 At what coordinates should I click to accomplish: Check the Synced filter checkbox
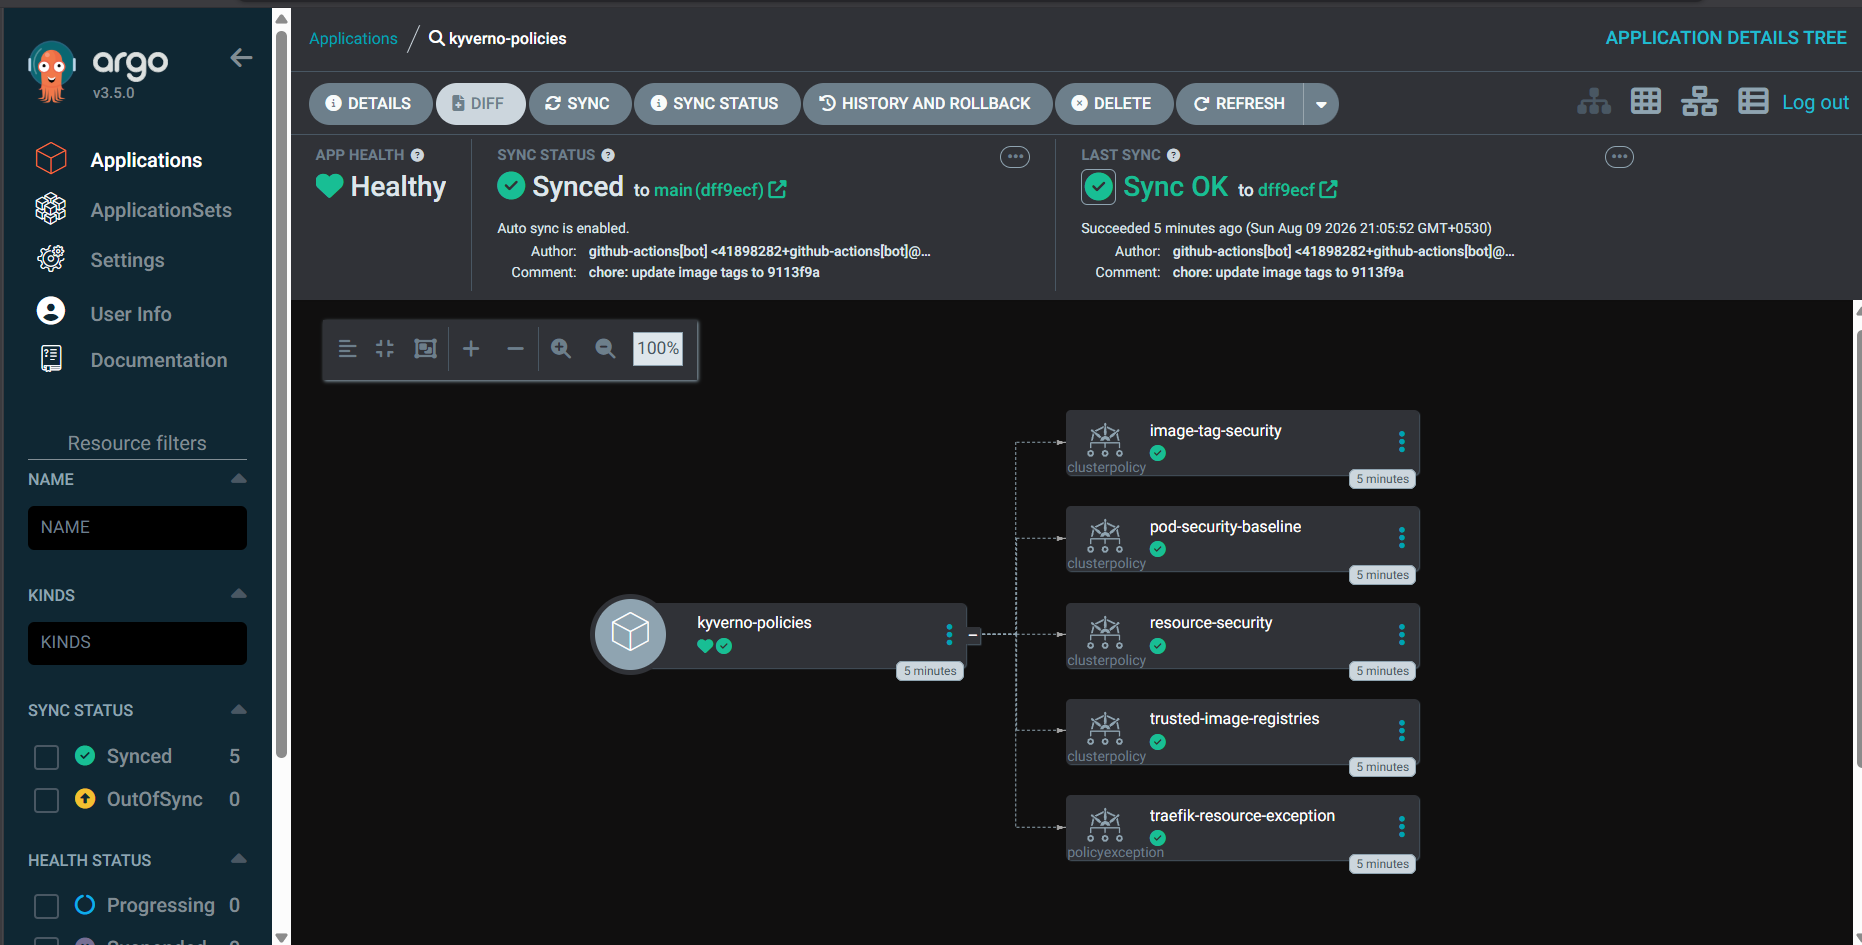tap(47, 757)
